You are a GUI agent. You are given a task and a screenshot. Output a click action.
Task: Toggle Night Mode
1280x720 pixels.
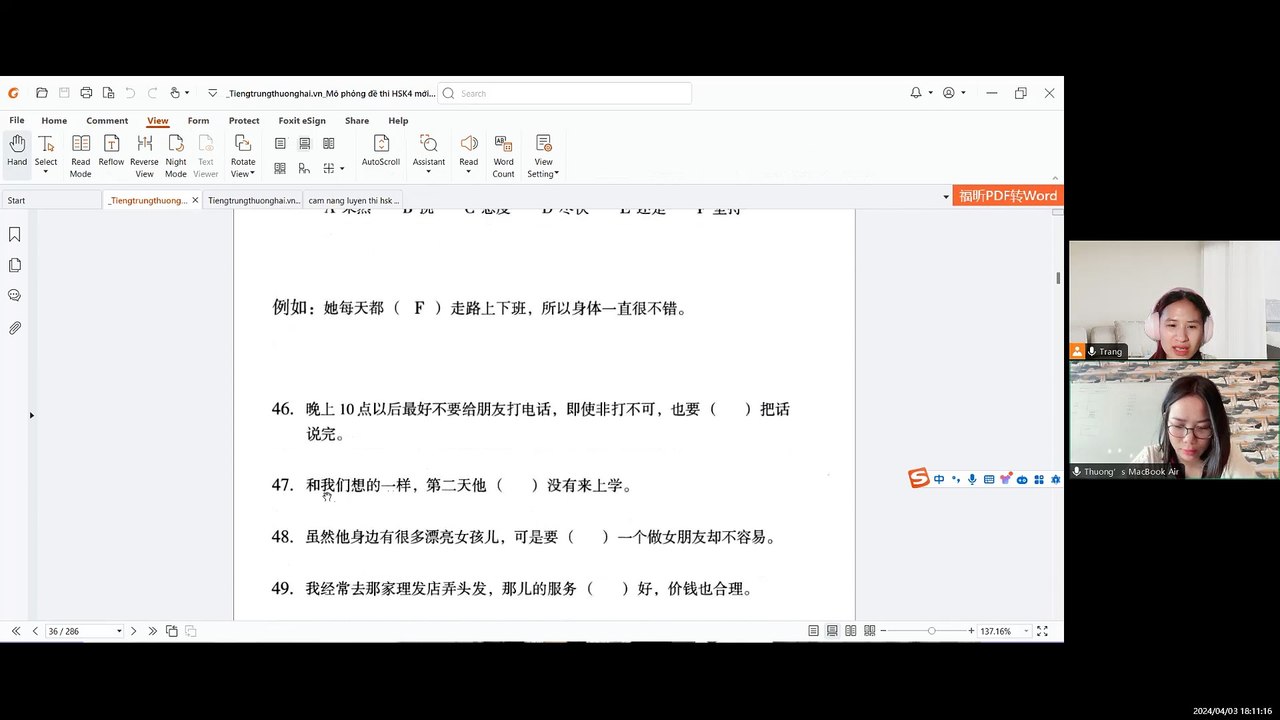[x=176, y=155]
